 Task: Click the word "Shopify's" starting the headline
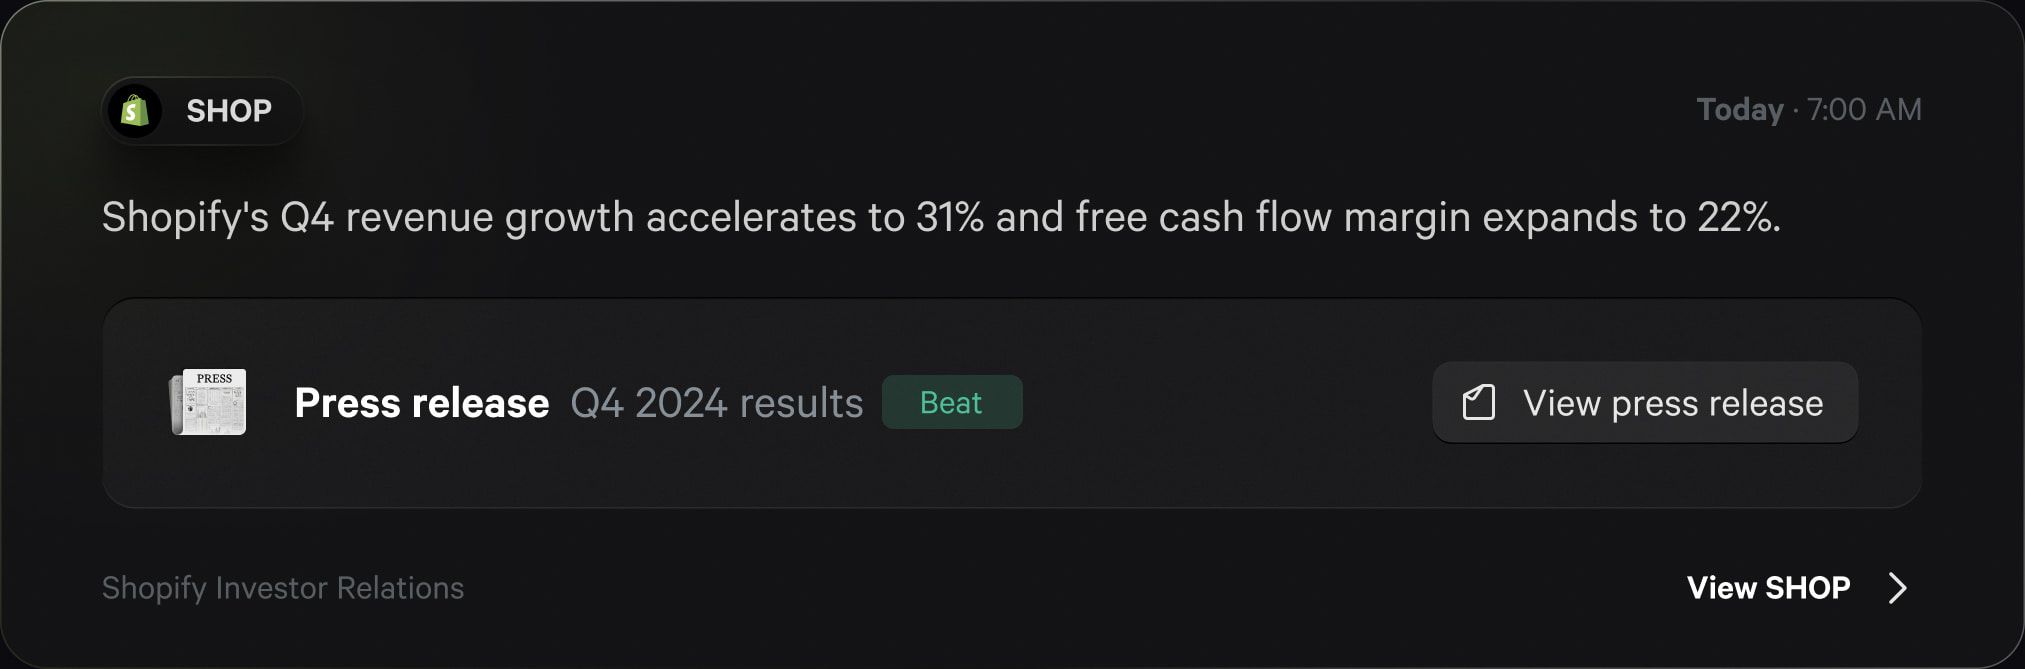click(185, 218)
